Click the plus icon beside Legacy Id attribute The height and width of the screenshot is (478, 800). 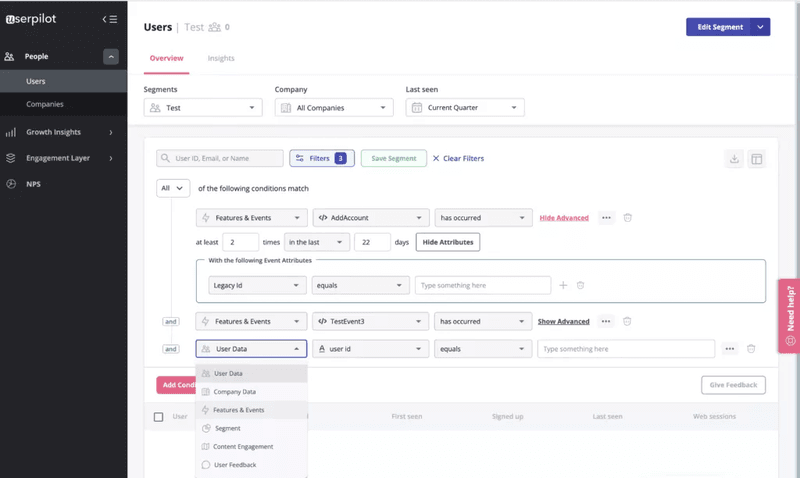[563, 285]
